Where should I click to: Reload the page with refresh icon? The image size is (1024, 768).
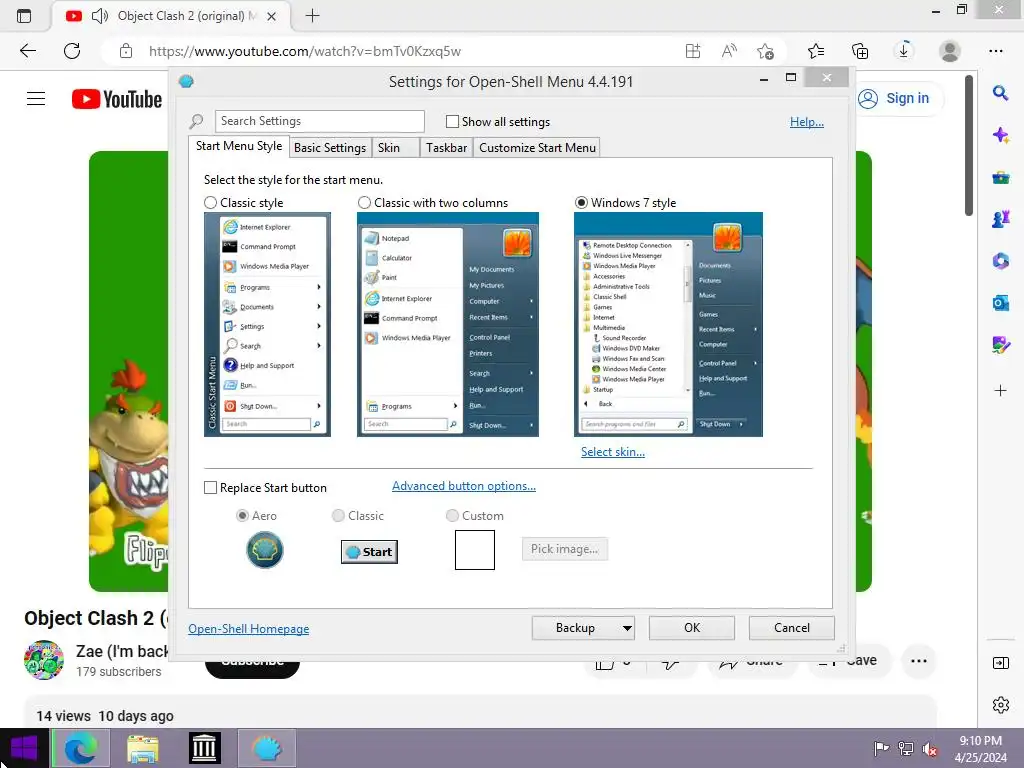pyautogui.click(x=72, y=51)
